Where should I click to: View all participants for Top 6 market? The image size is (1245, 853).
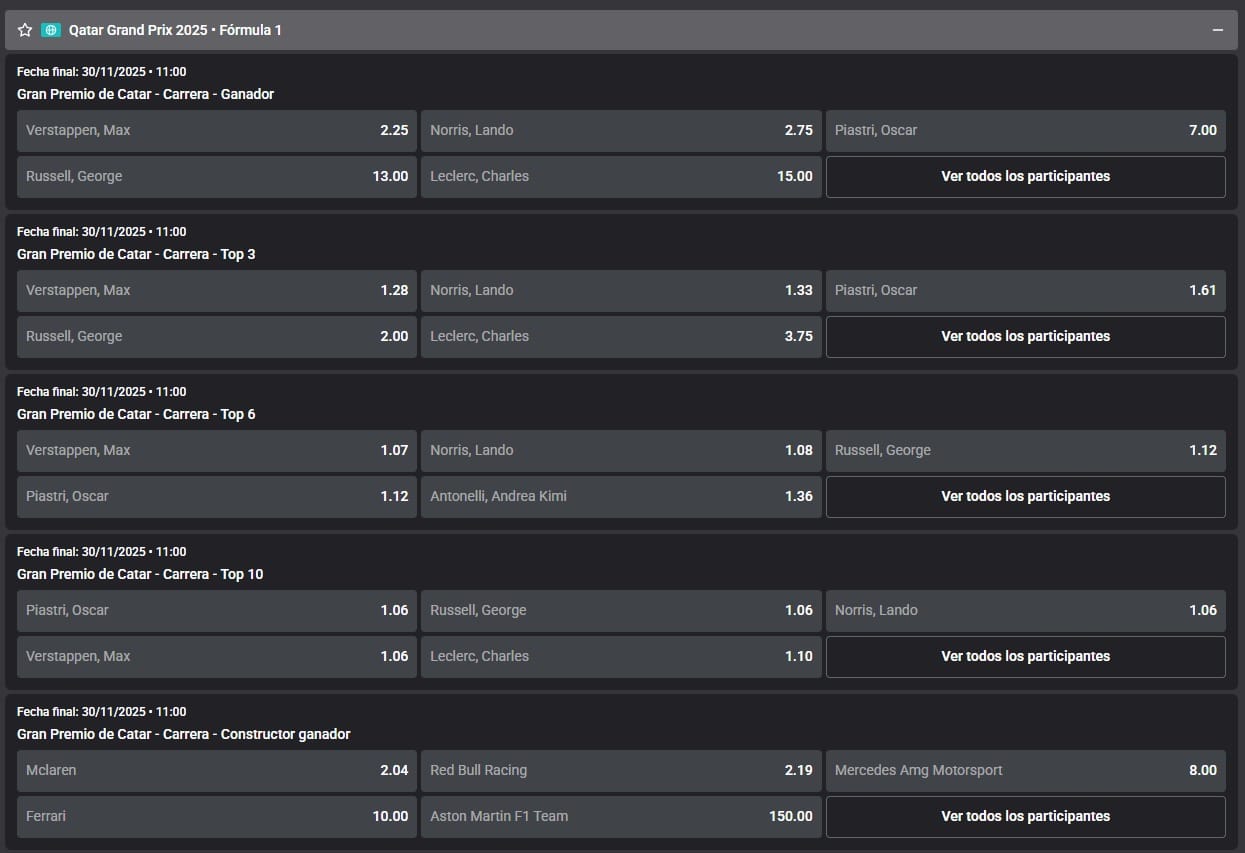tap(1025, 496)
